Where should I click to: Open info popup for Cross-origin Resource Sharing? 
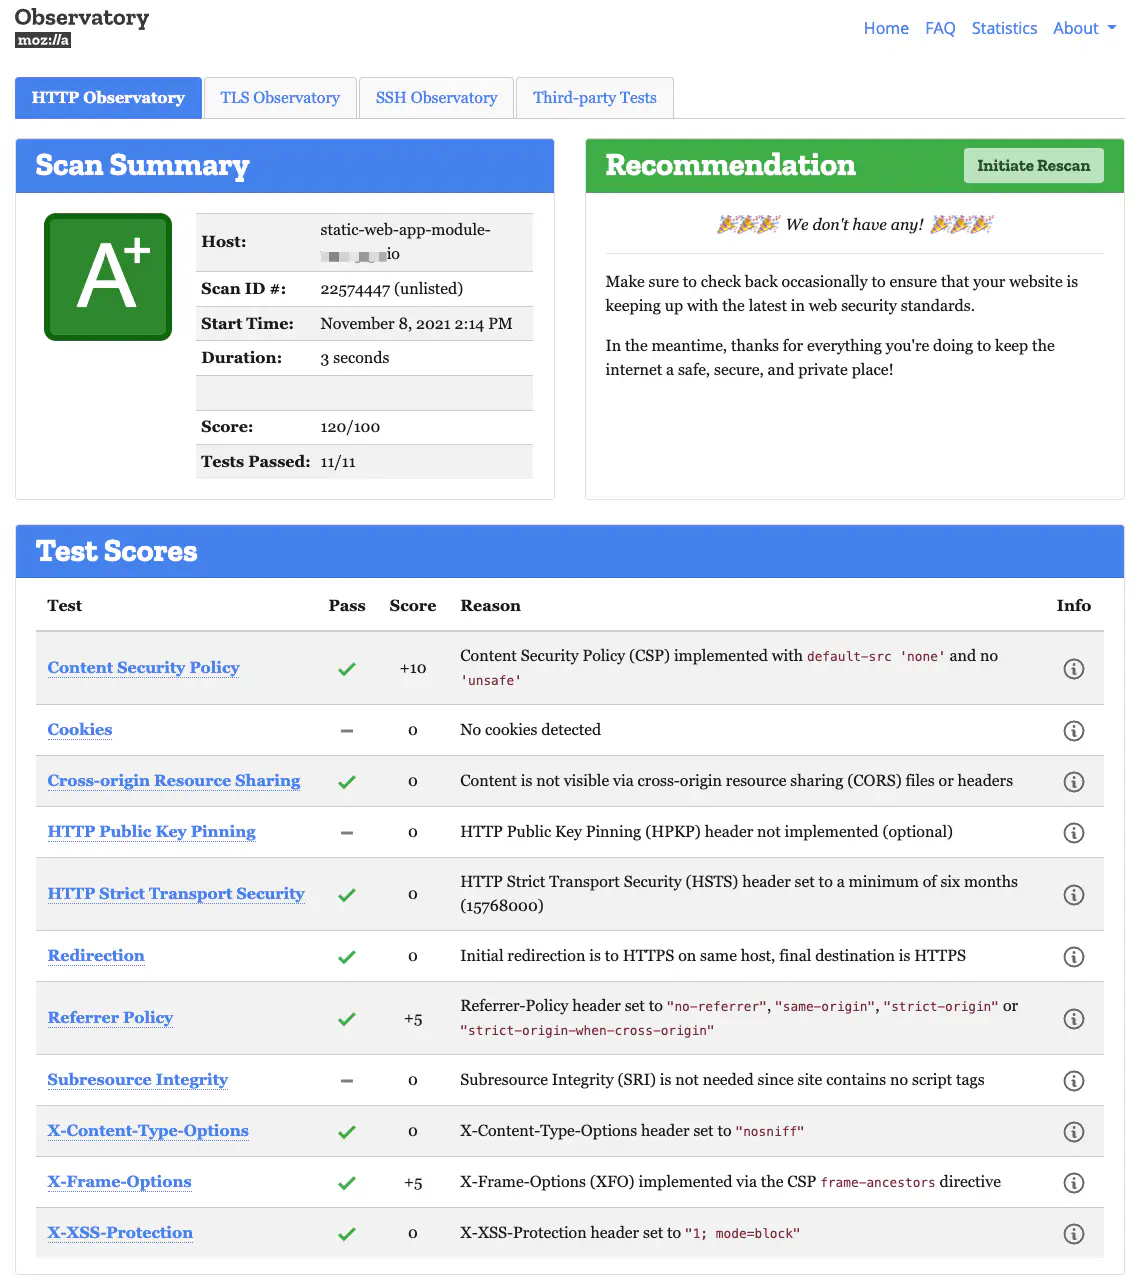pos(1074,781)
